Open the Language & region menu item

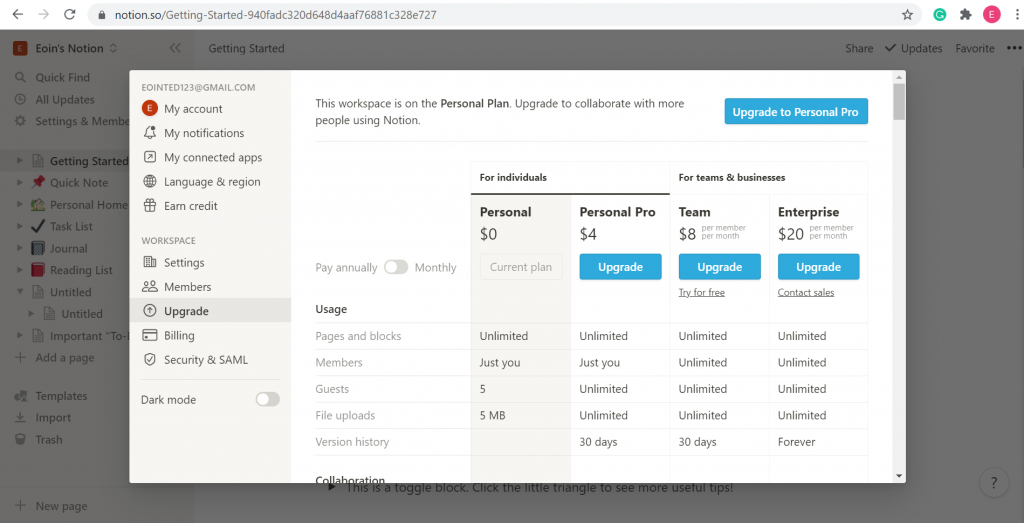pyautogui.click(x=210, y=182)
